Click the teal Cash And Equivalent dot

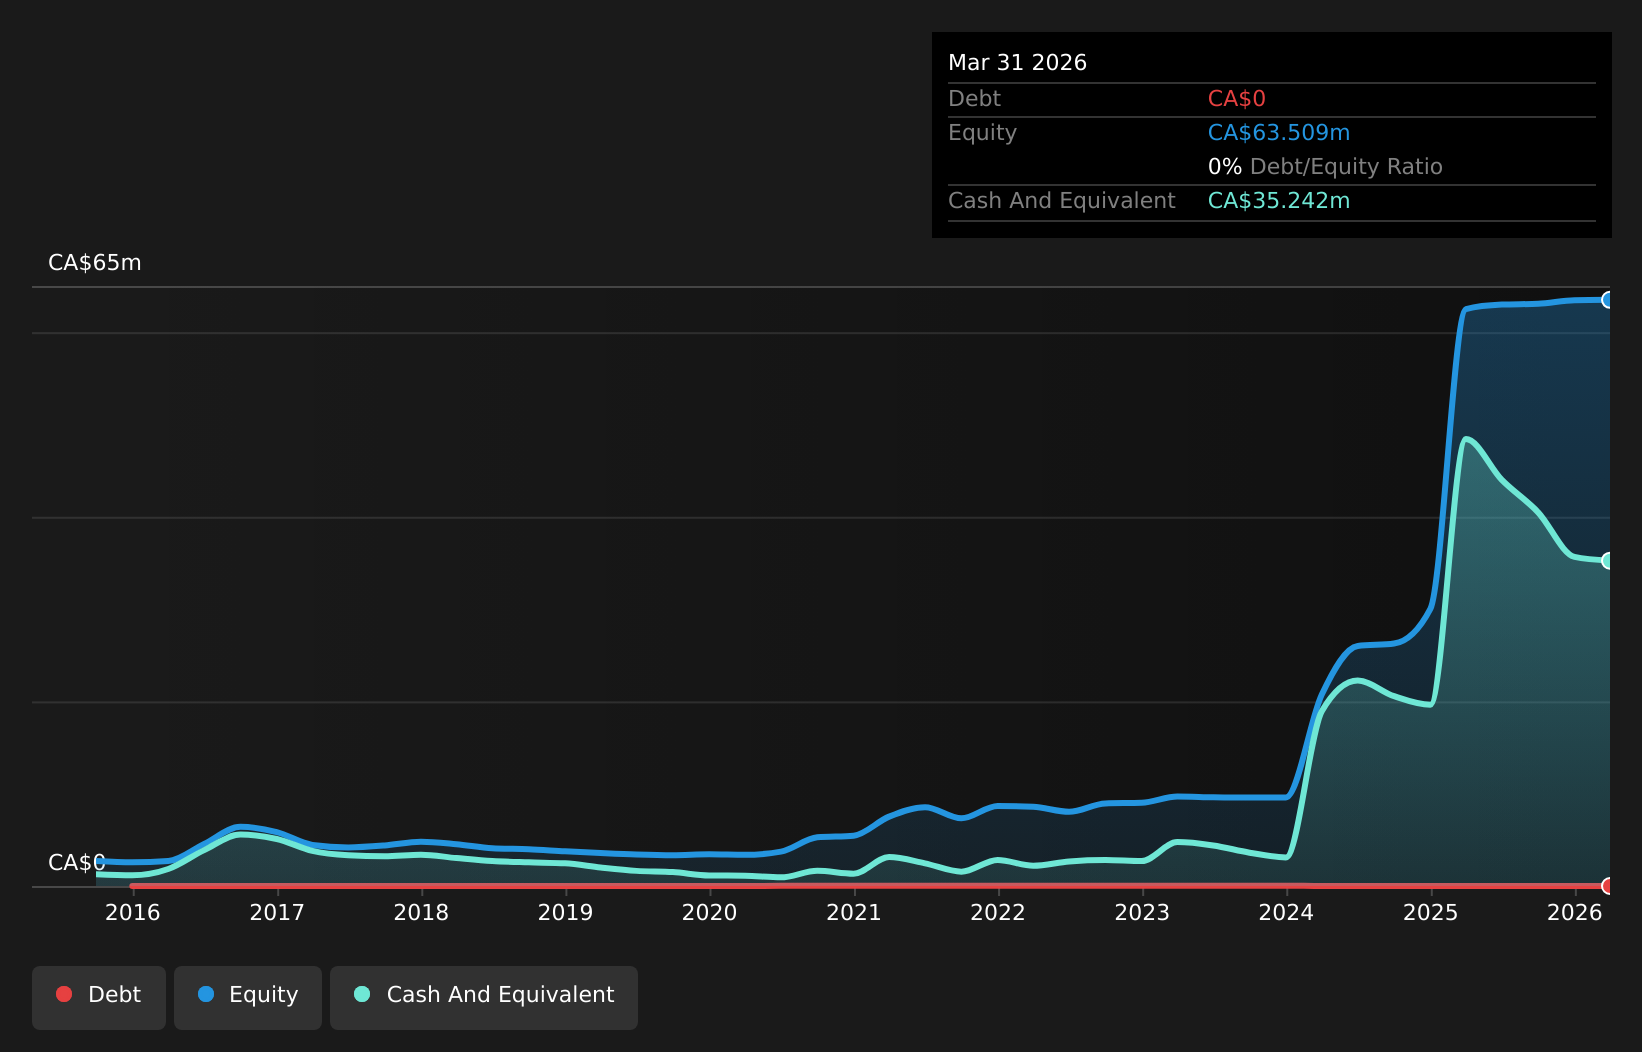pos(362,994)
